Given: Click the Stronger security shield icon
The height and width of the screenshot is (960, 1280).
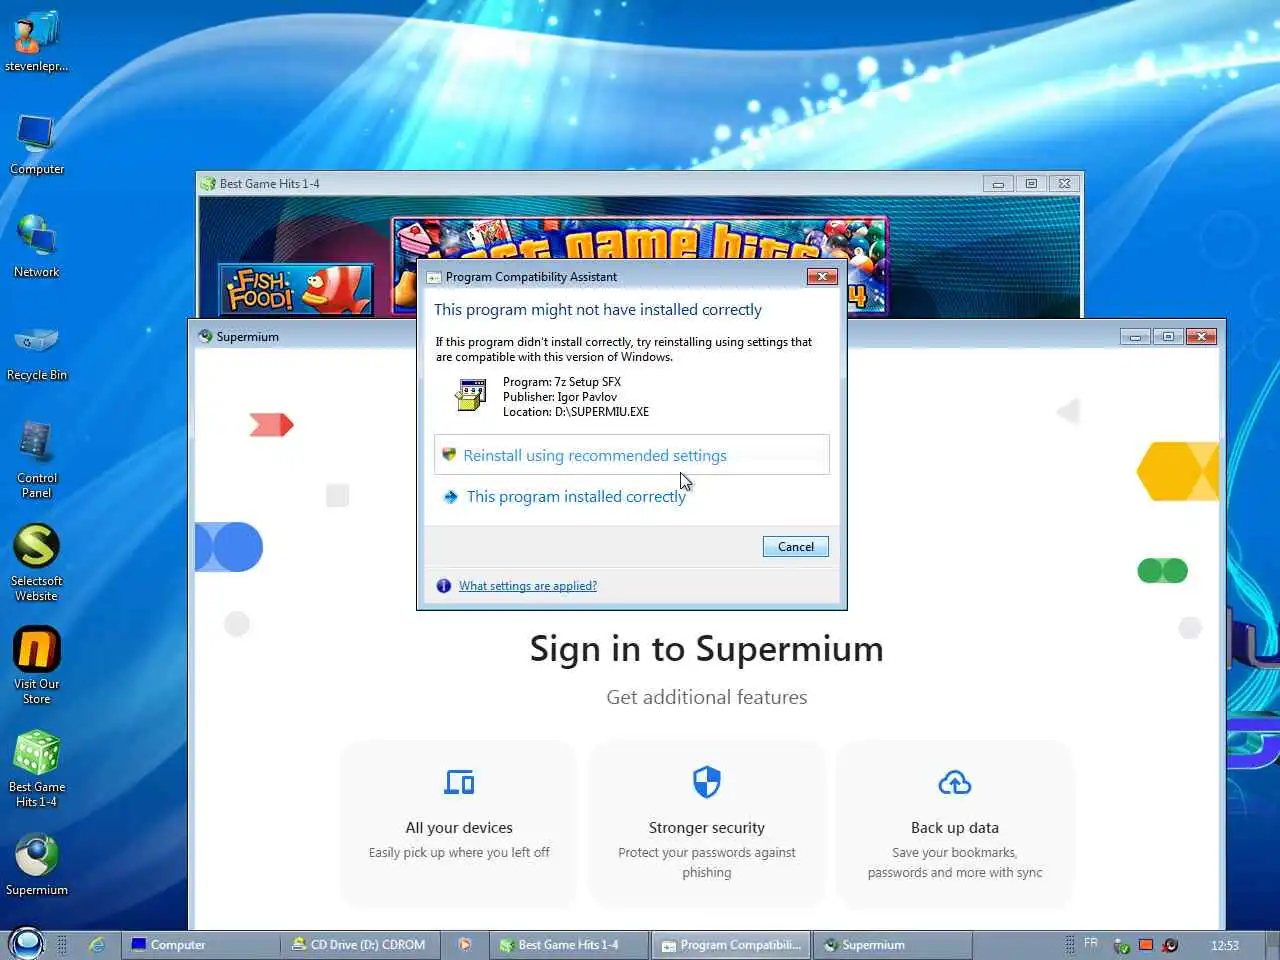Looking at the screenshot, I should (707, 782).
